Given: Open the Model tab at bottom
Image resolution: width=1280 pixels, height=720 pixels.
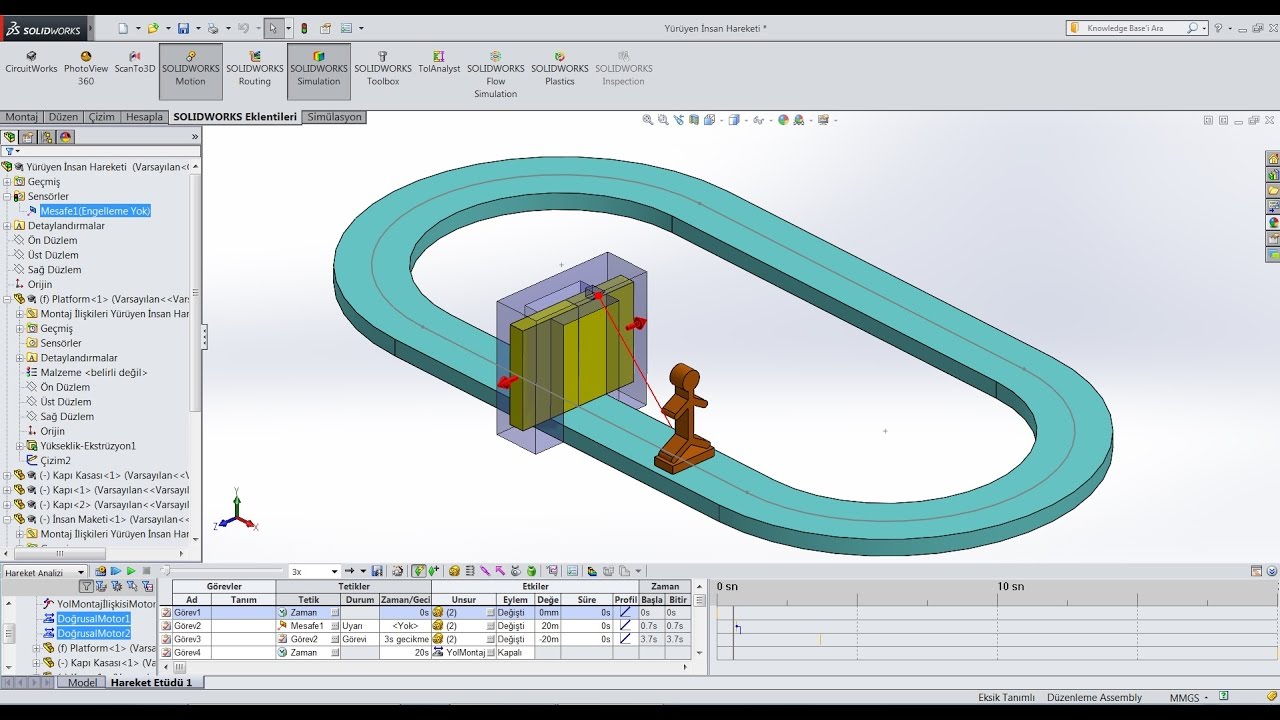Looking at the screenshot, I should (83, 683).
